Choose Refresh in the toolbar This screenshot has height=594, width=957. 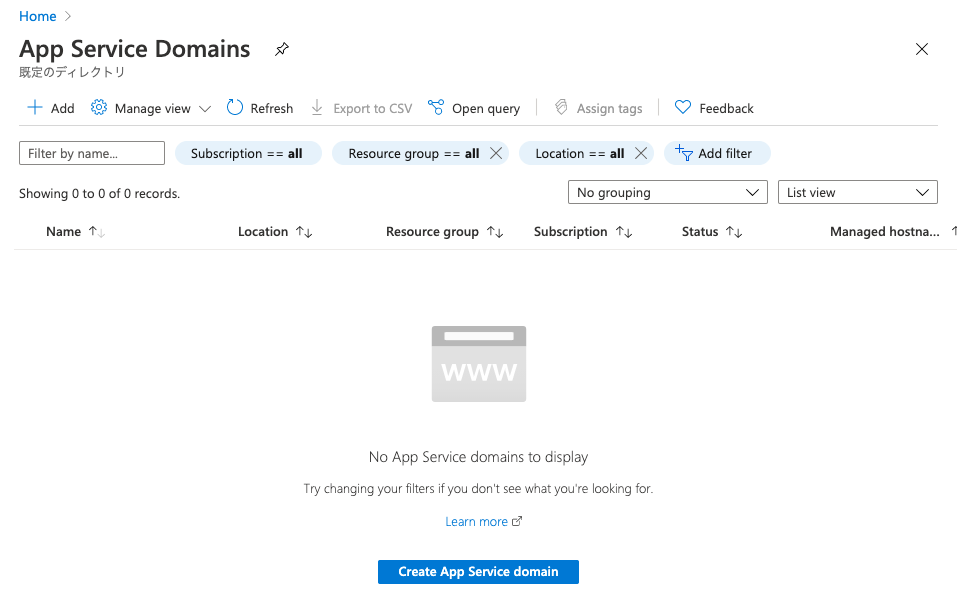272,108
